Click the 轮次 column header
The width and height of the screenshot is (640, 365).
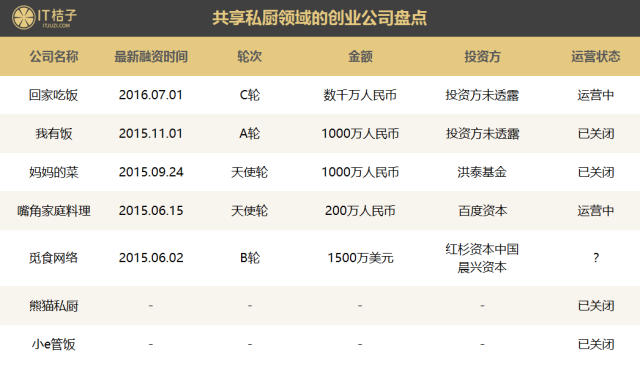[249, 56]
